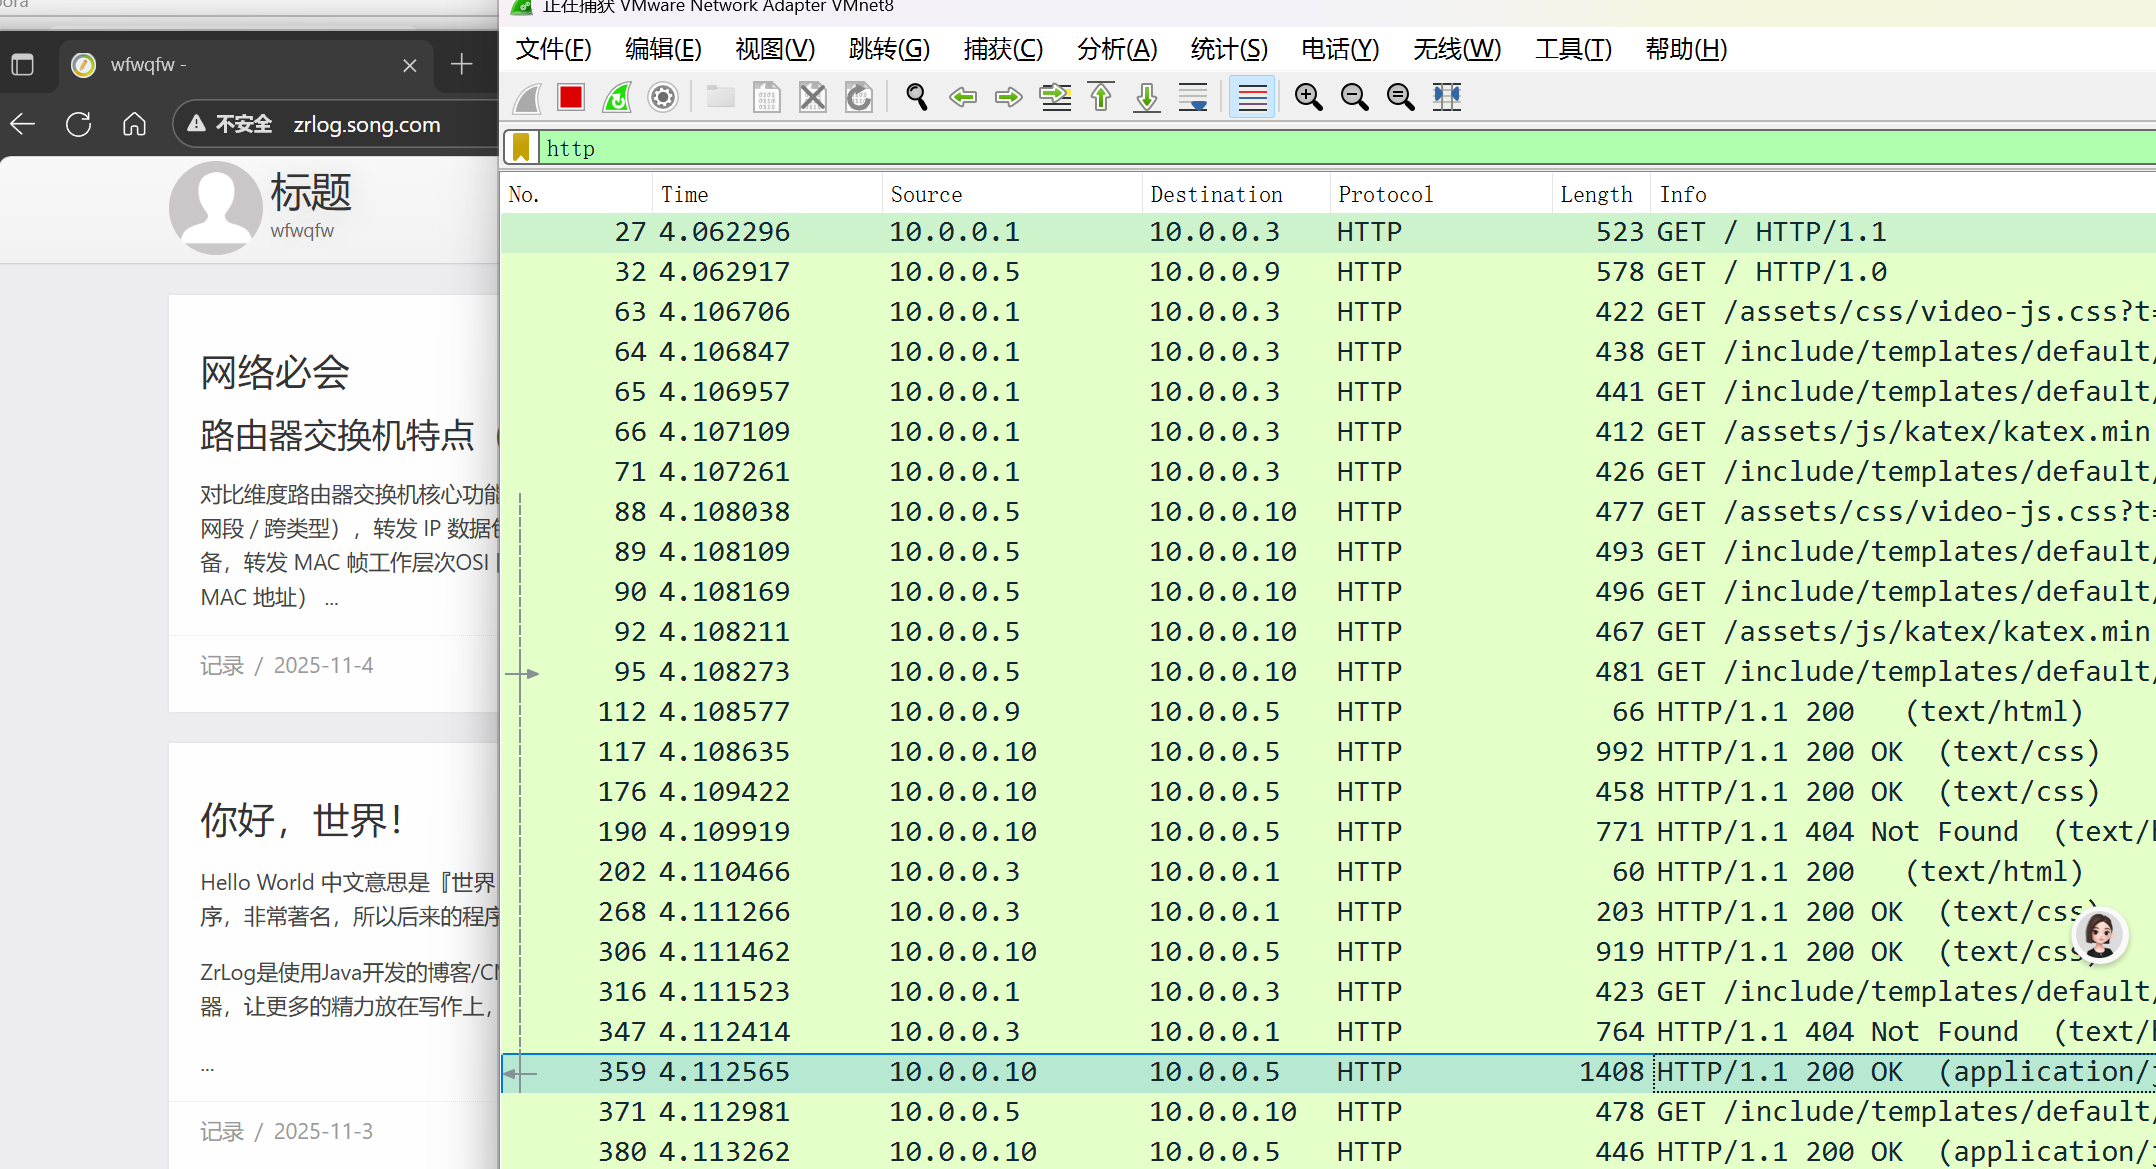Stop the running packet capture
This screenshot has height=1169, width=2156.
click(571, 97)
